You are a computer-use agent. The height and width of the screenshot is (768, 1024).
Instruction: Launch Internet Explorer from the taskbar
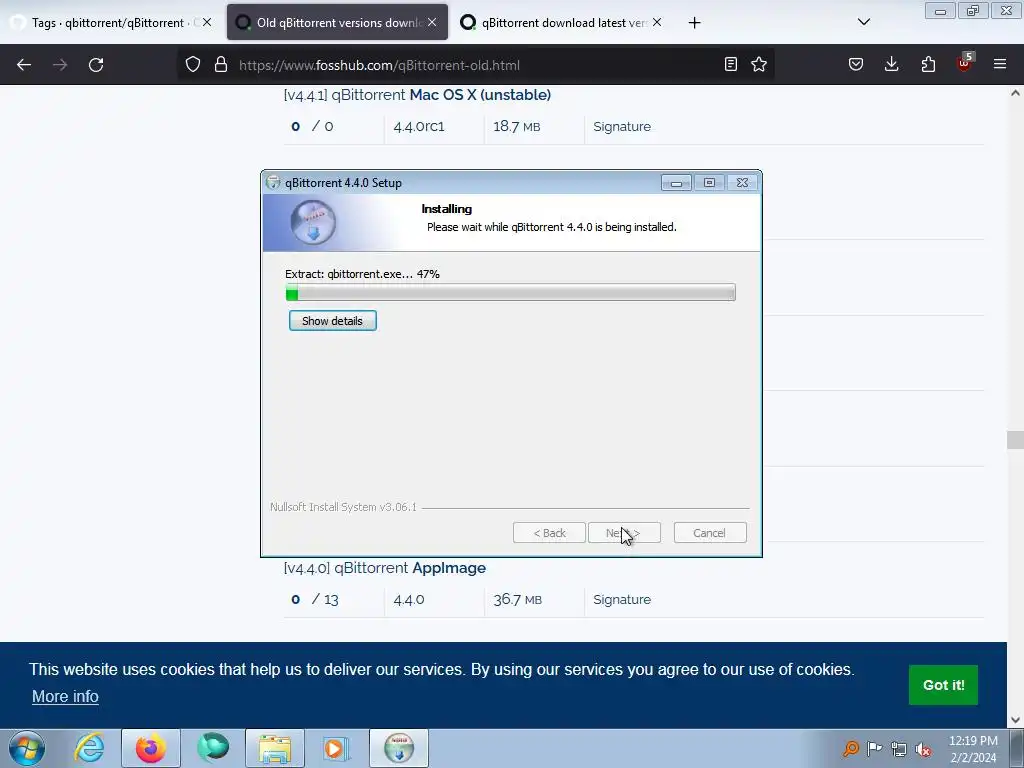coord(89,748)
